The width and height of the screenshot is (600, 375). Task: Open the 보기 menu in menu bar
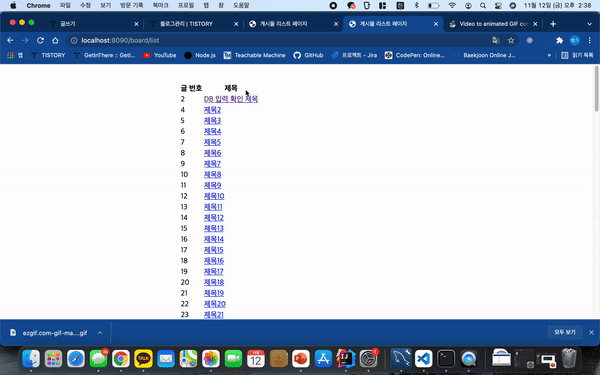(x=105, y=5)
